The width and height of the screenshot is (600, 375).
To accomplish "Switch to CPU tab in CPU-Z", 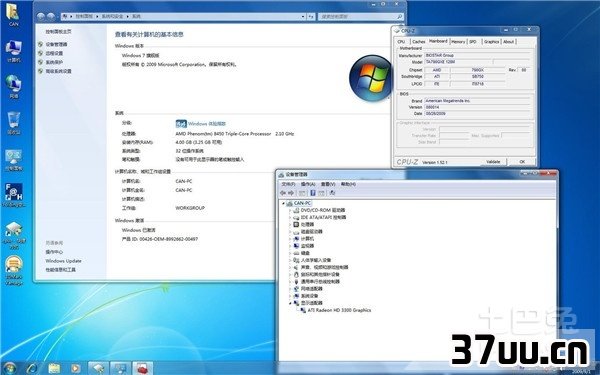I will pos(401,42).
